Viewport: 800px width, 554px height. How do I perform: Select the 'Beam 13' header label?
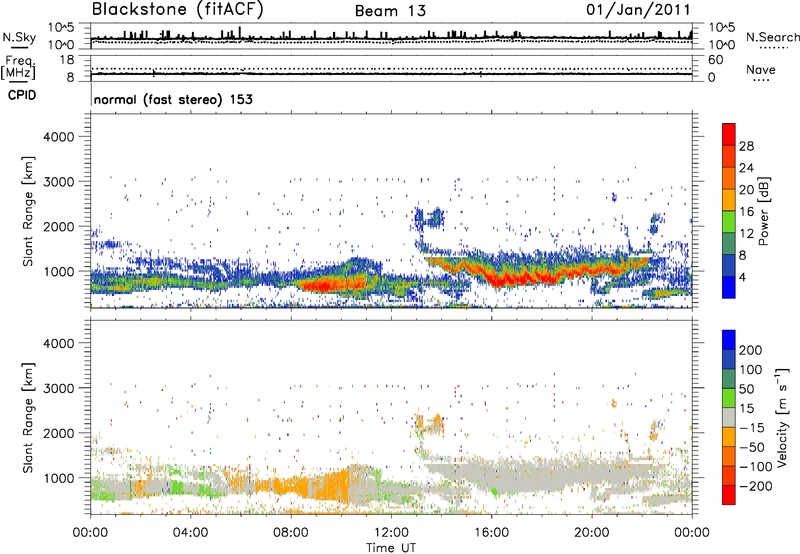[390, 11]
